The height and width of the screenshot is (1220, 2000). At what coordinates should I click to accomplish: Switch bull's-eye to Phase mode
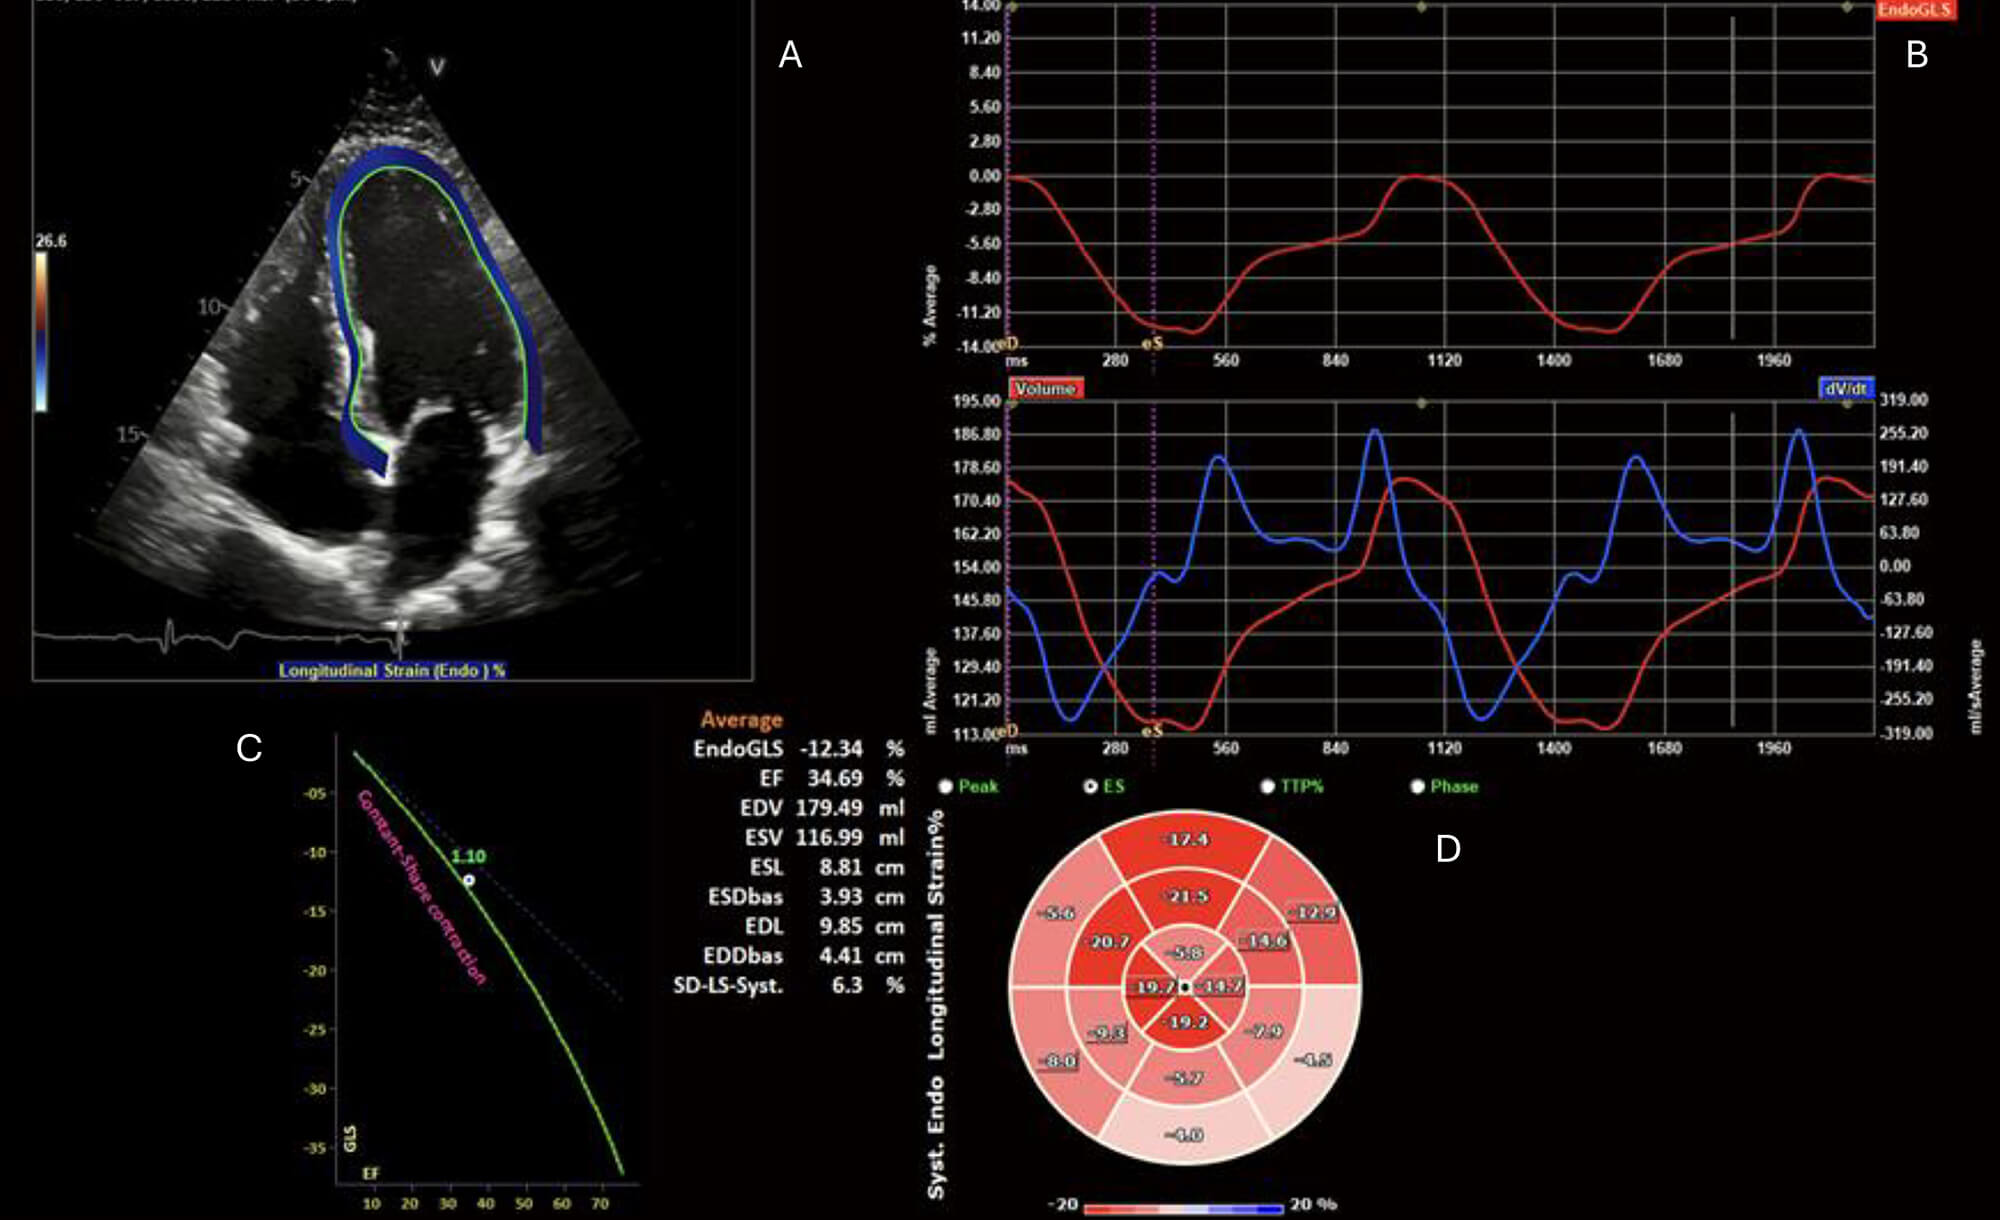[1417, 787]
